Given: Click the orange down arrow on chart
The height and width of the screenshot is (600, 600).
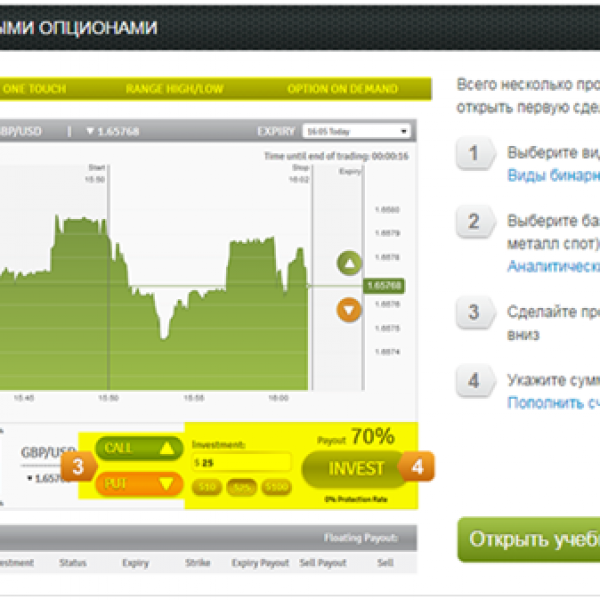Looking at the screenshot, I should [349, 310].
